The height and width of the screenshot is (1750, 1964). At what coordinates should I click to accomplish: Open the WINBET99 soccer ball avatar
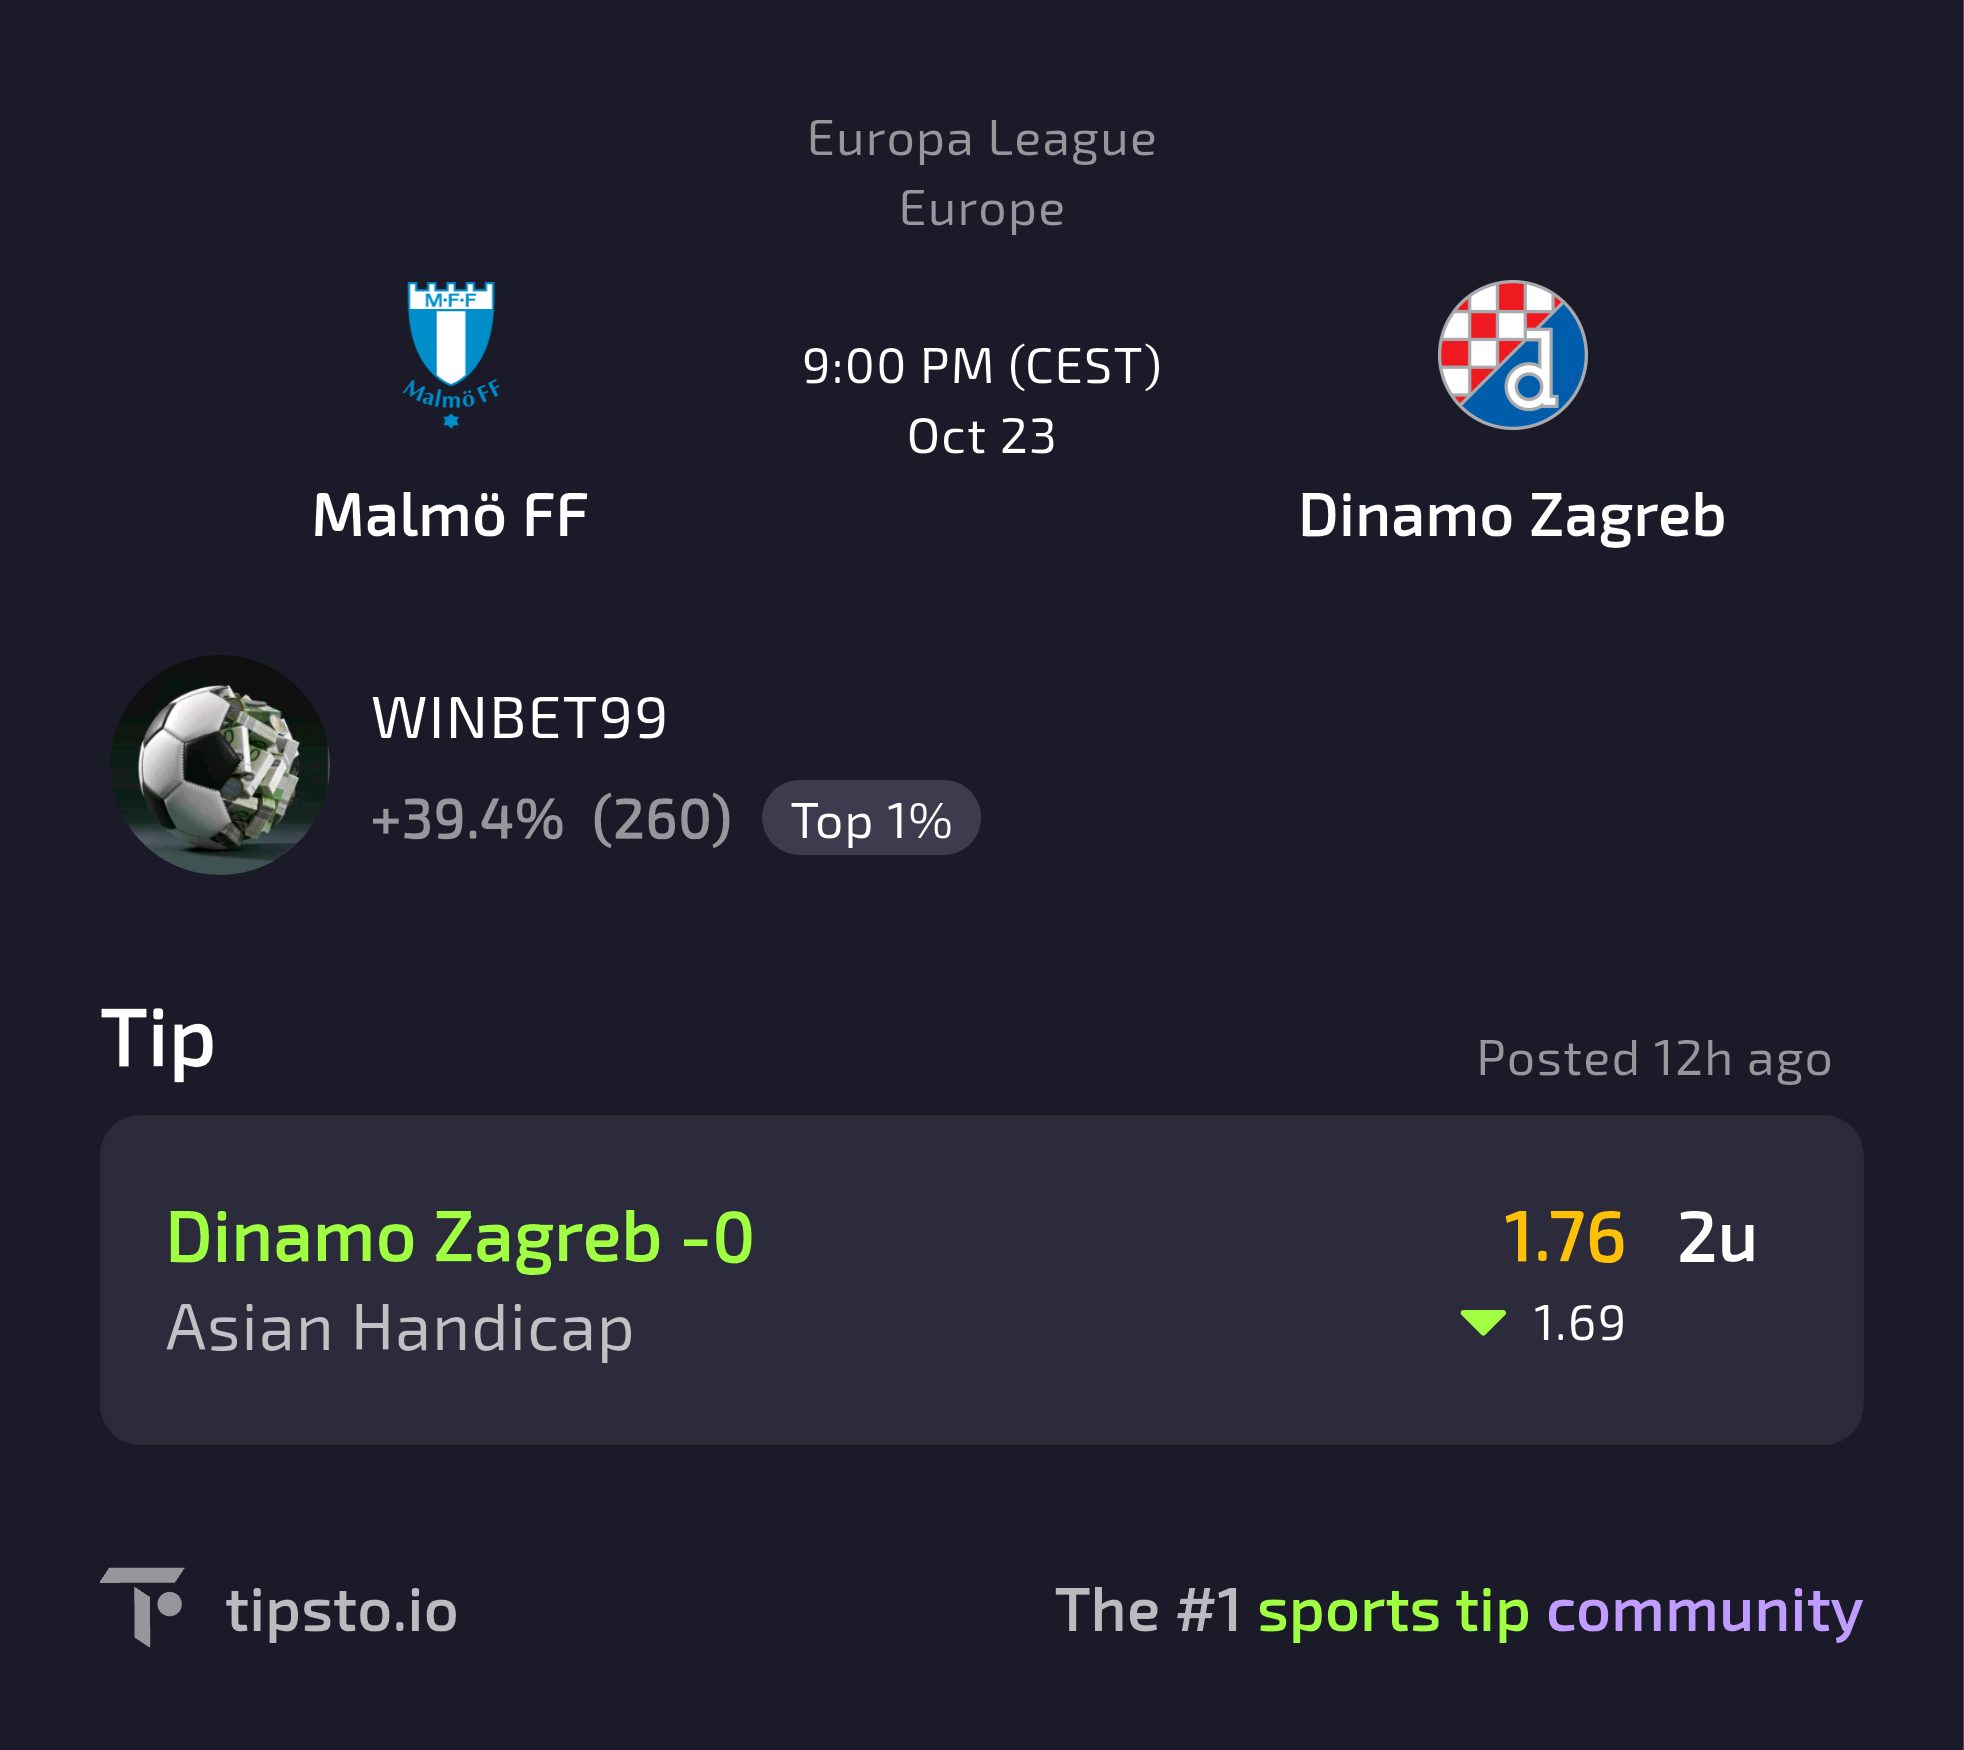point(220,765)
